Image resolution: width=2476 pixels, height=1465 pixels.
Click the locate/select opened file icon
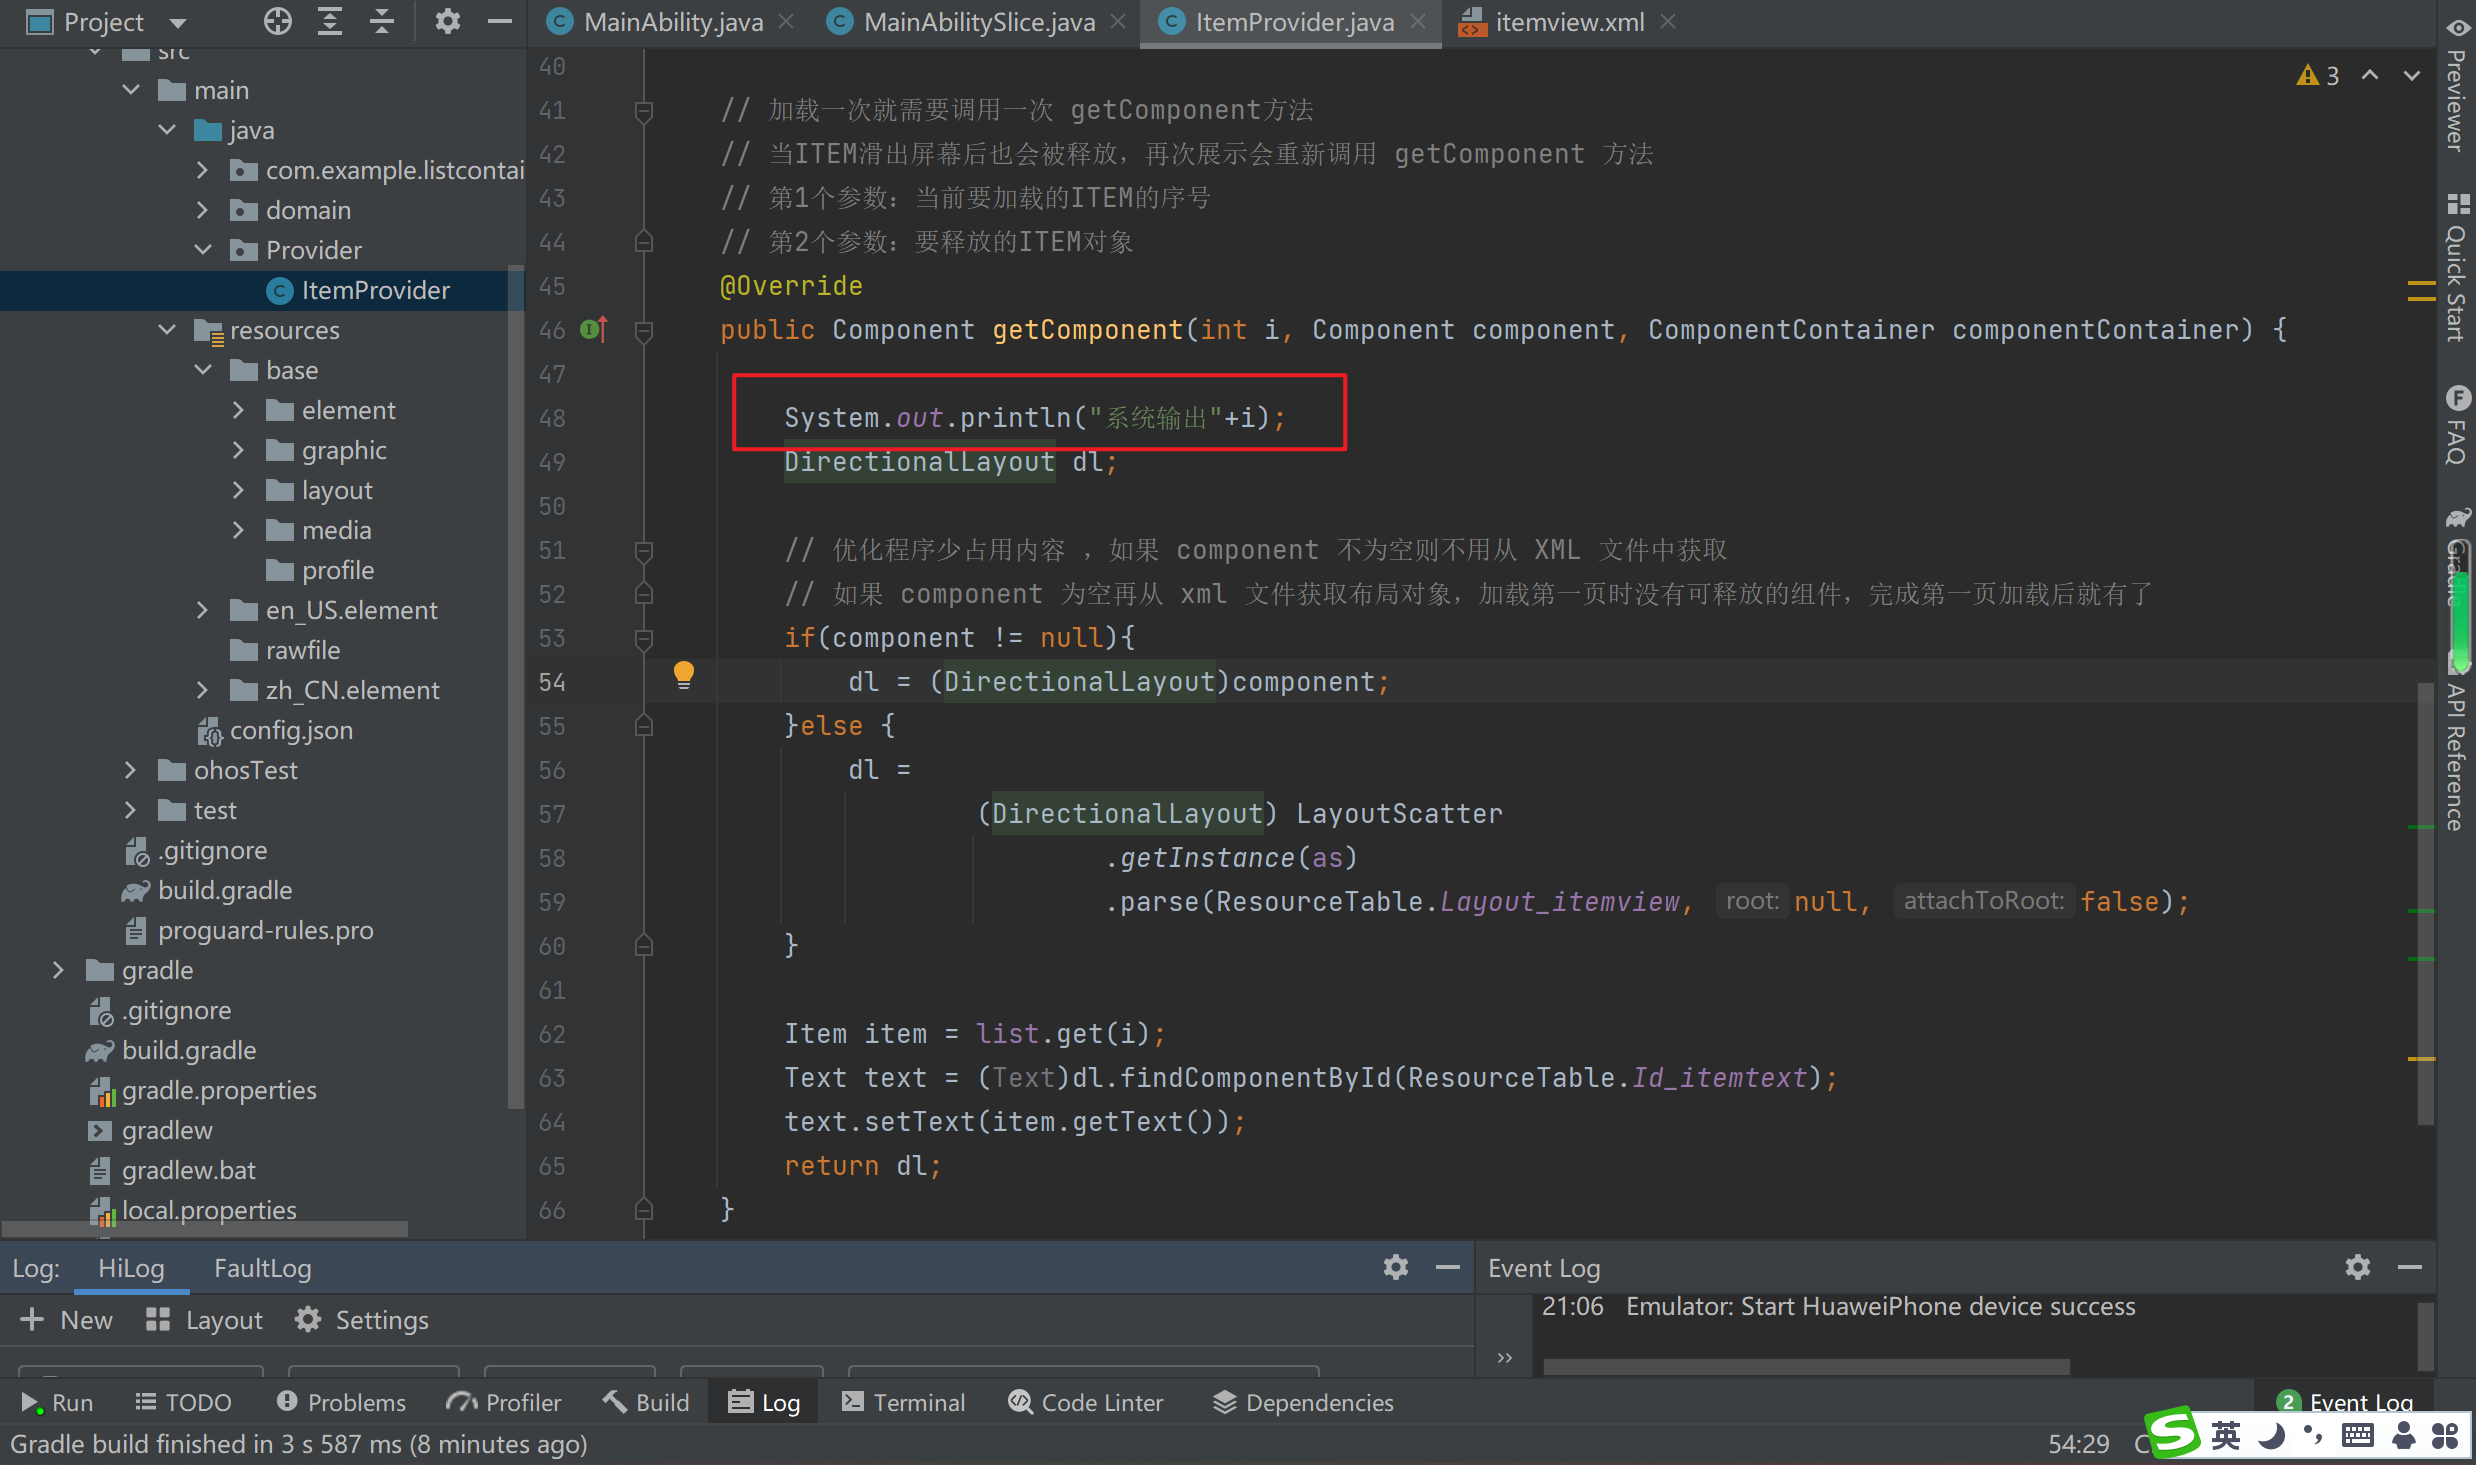coord(277,21)
